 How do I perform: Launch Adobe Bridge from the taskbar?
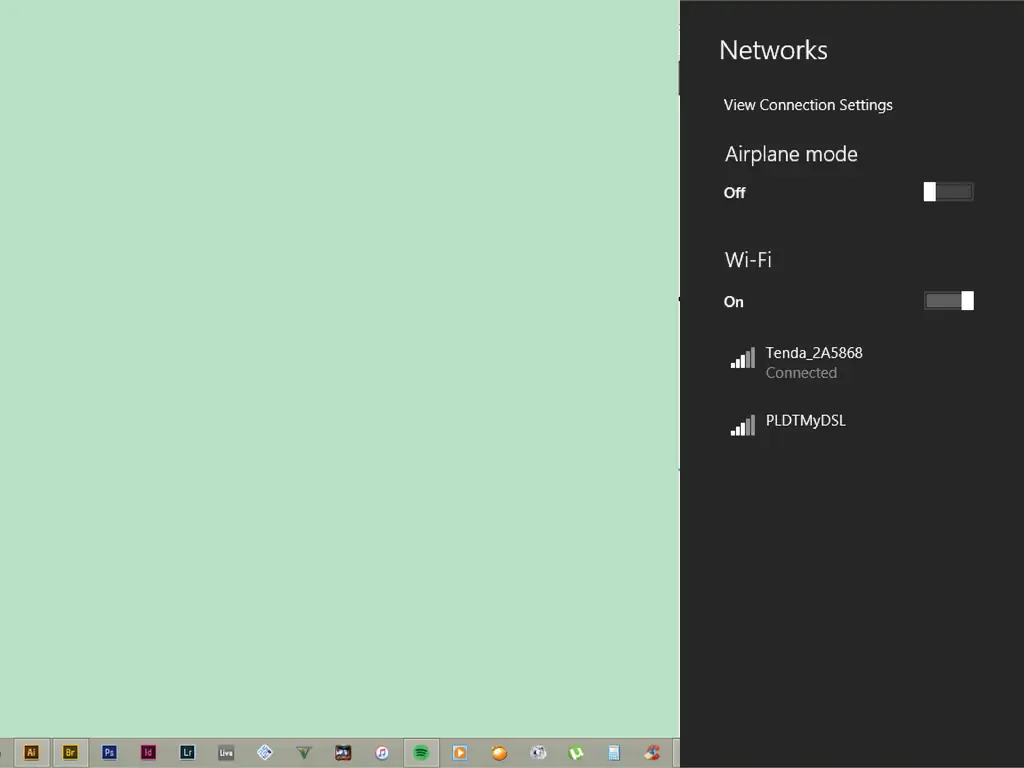[x=70, y=753]
